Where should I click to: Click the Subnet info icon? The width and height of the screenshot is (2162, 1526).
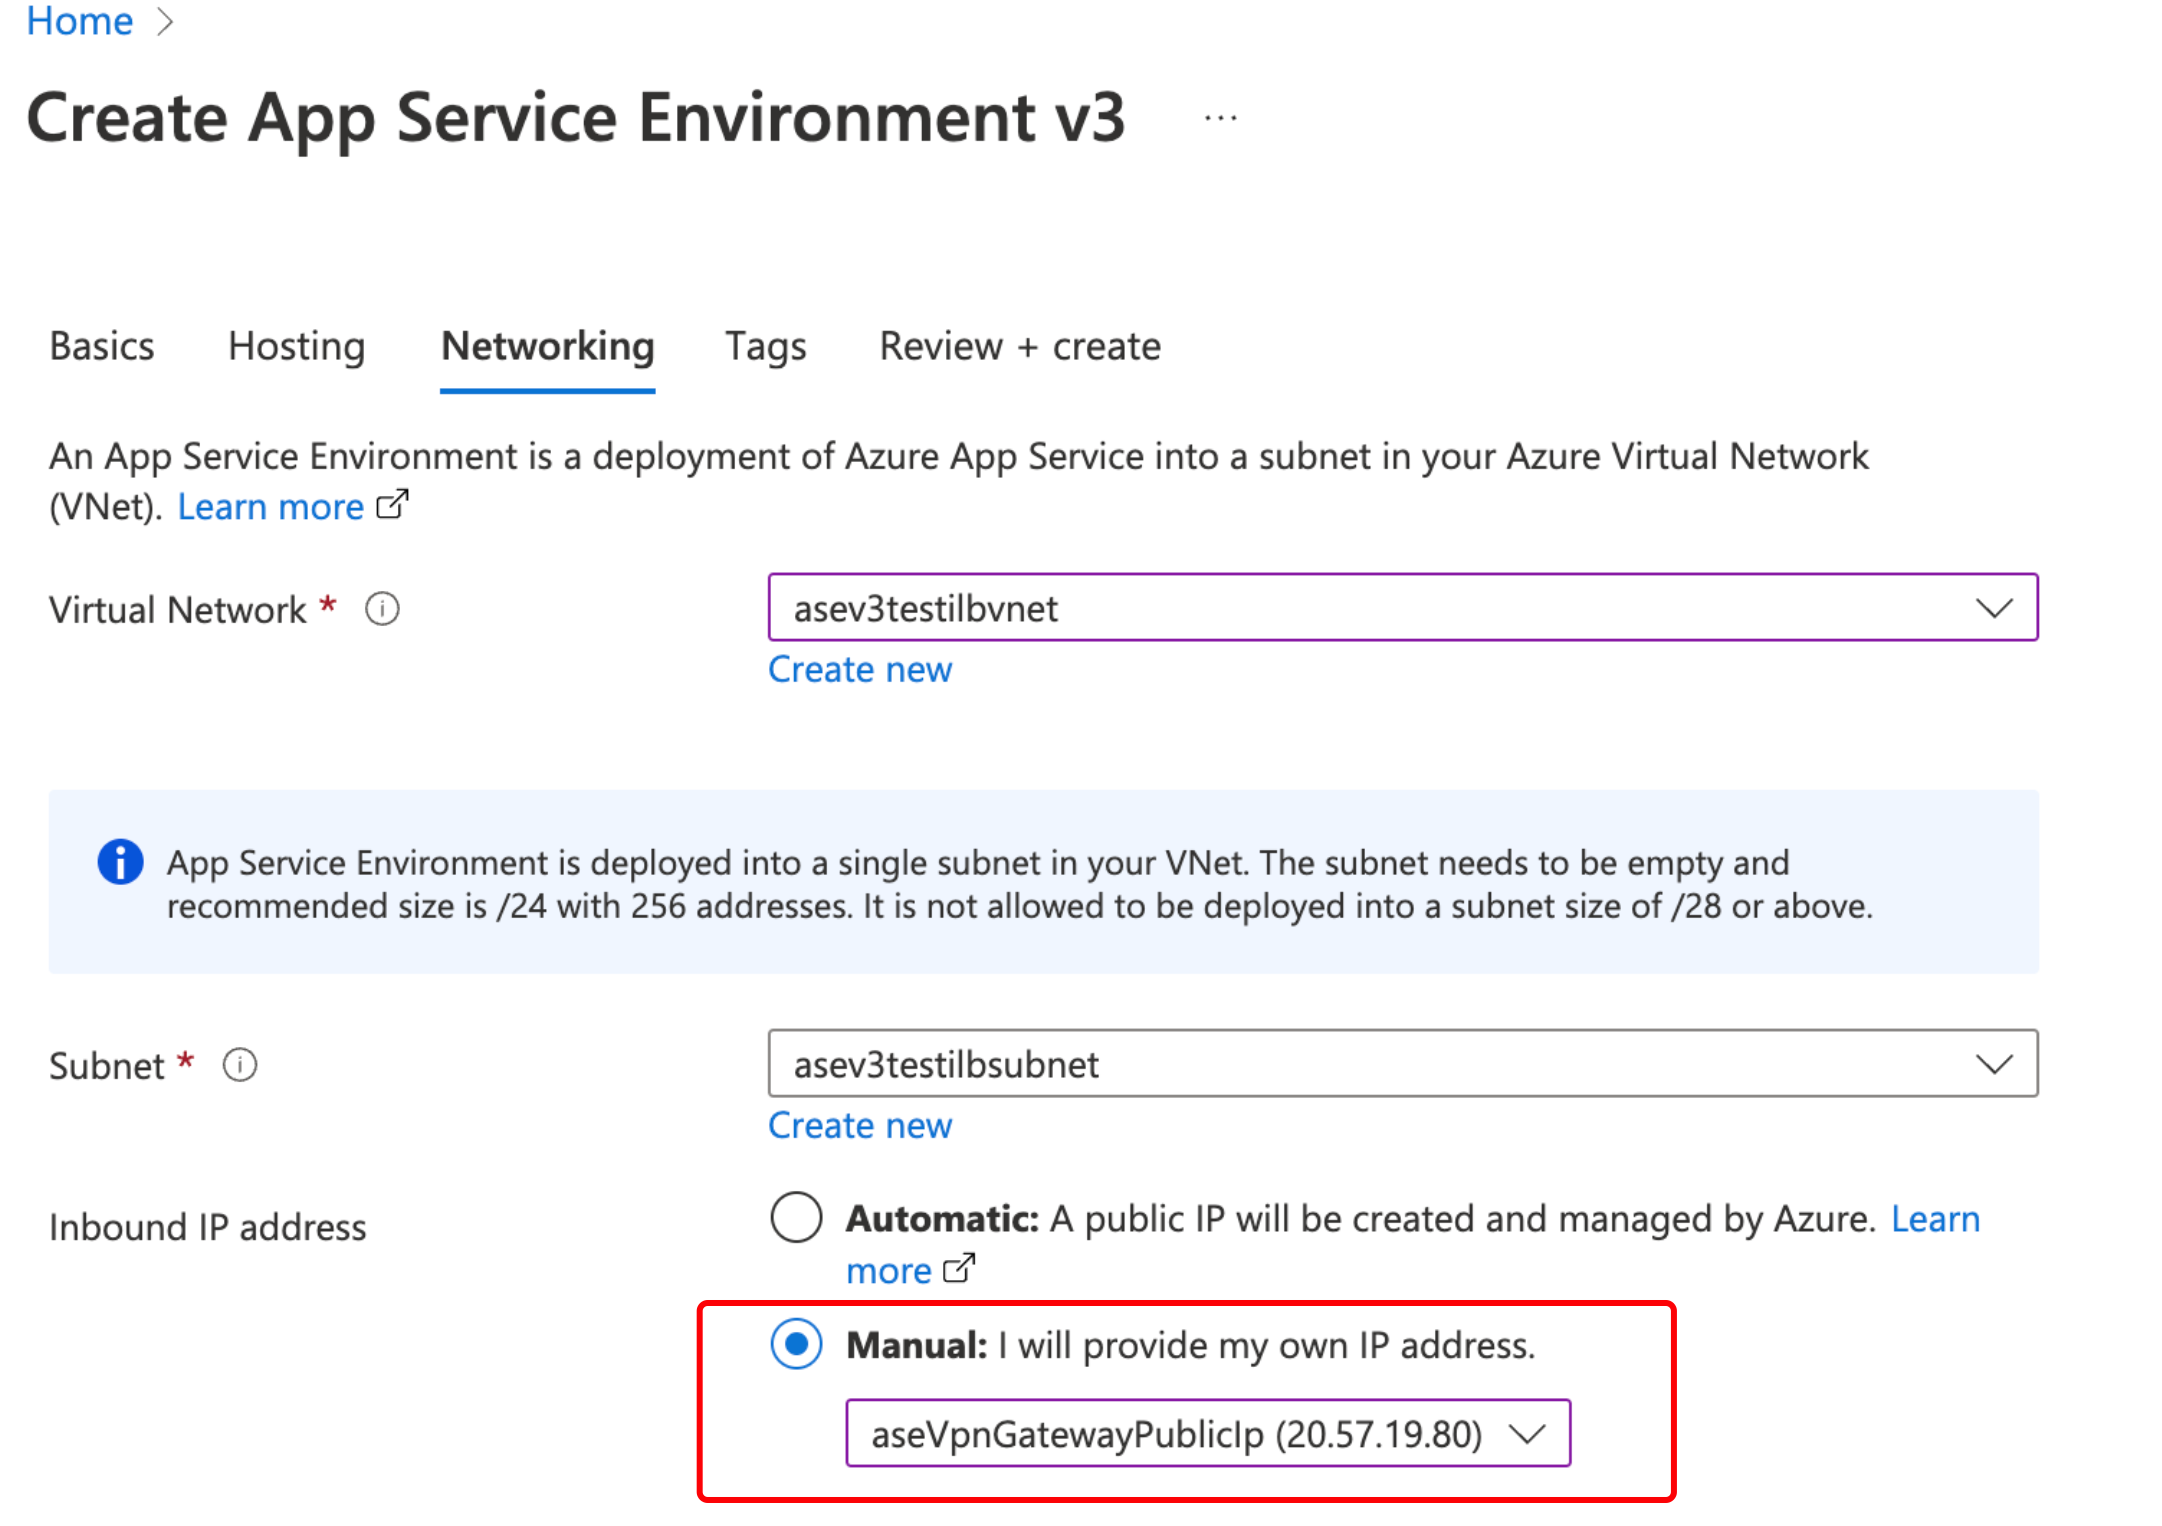(x=239, y=1065)
